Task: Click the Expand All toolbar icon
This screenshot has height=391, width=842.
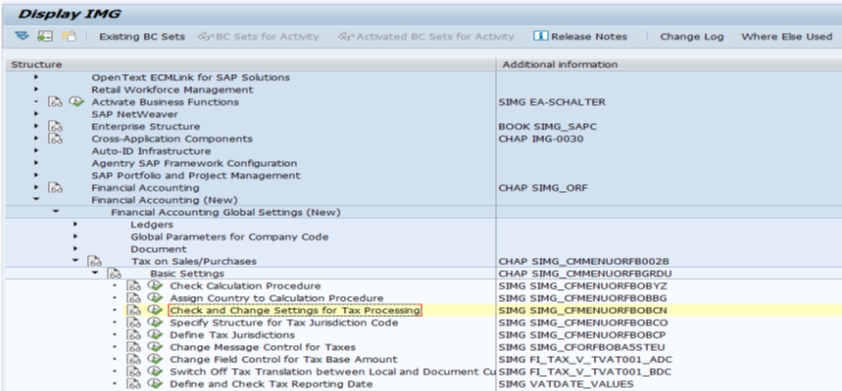Action: [x=21, y=36]
